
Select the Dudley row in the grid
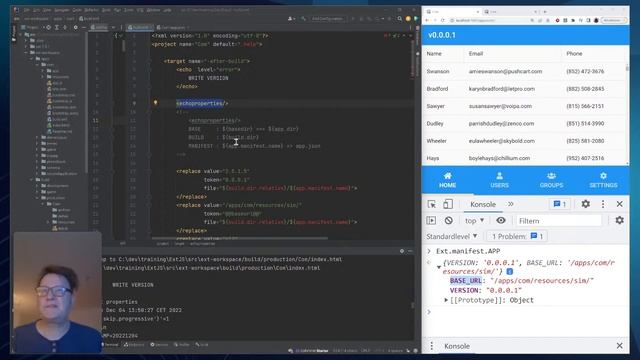(x=524, y=124)
